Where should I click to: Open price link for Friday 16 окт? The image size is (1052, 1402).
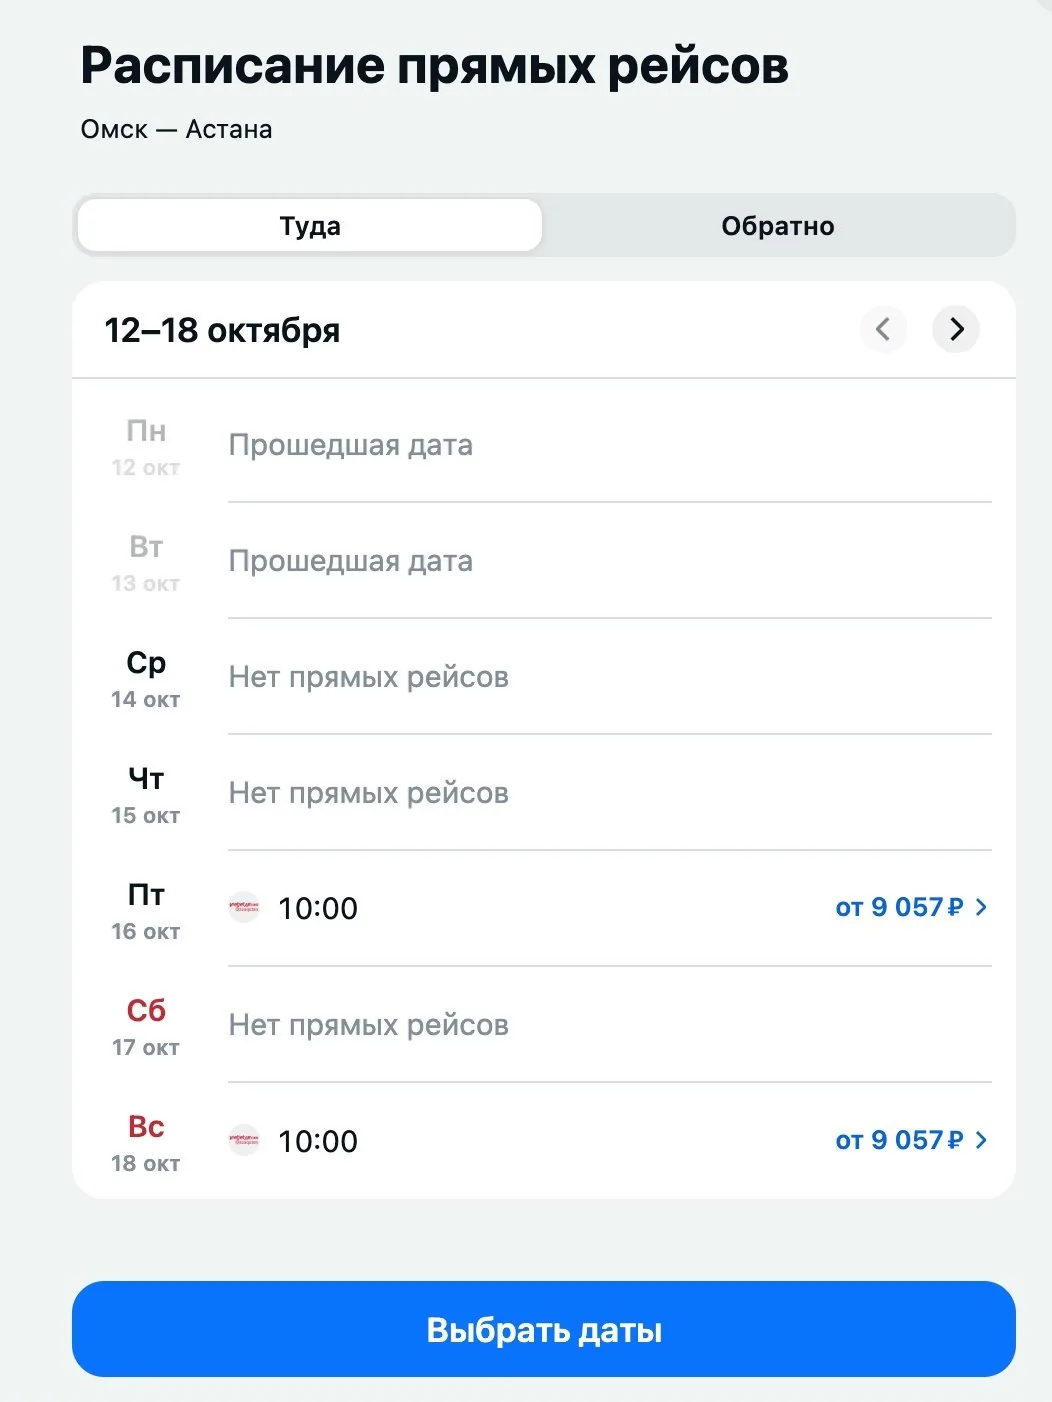[911, 907]
